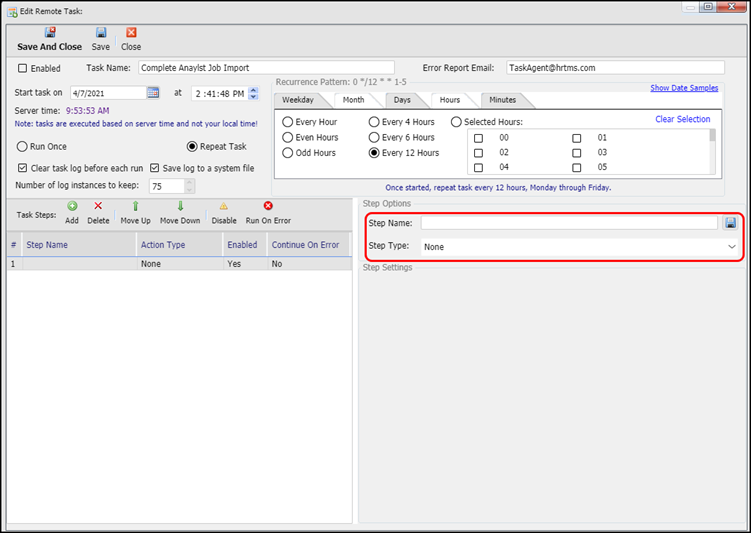The image size is (751, 533).
Task: Sort by the Action Type column header
Action: (180, 245)
